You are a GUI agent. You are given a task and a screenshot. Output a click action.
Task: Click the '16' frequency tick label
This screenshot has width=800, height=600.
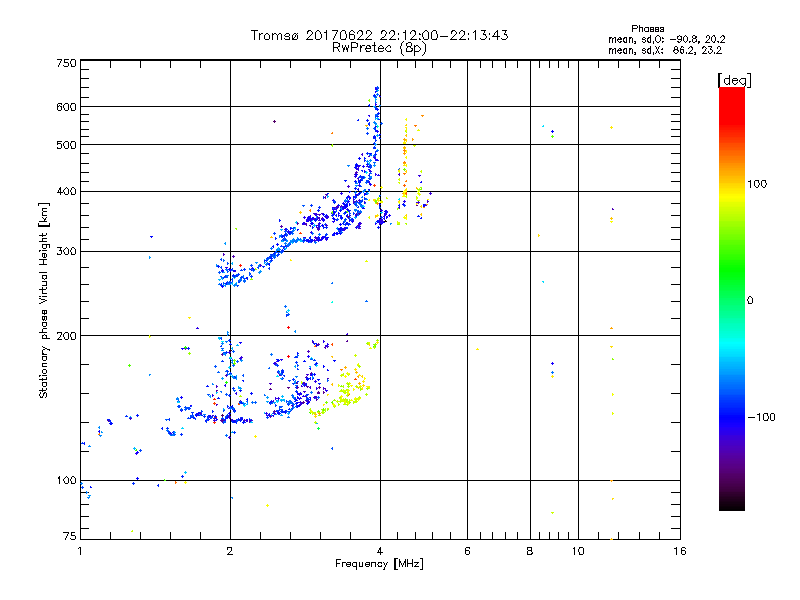(680, 551)
